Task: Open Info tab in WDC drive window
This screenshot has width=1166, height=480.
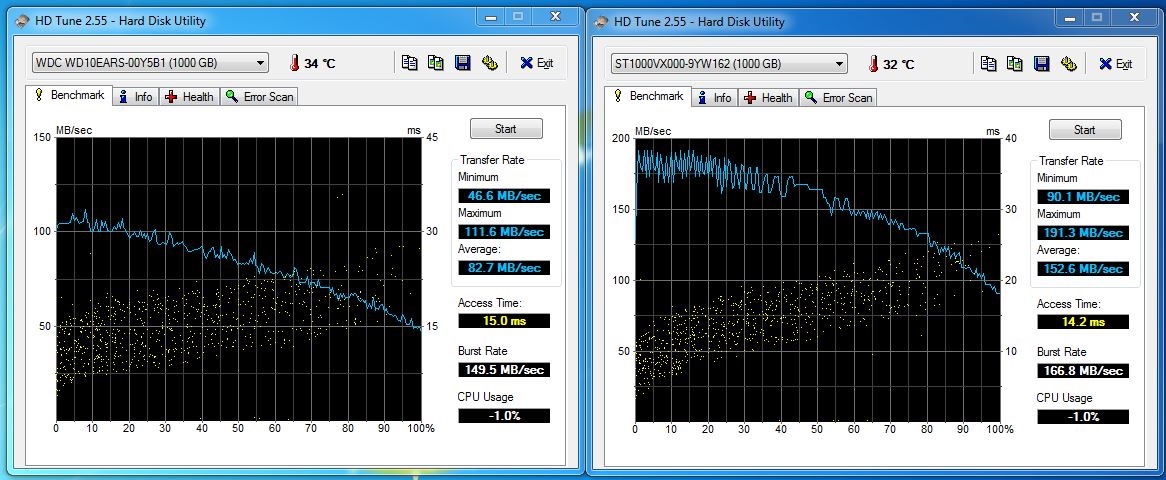Action: pos(135,97)
